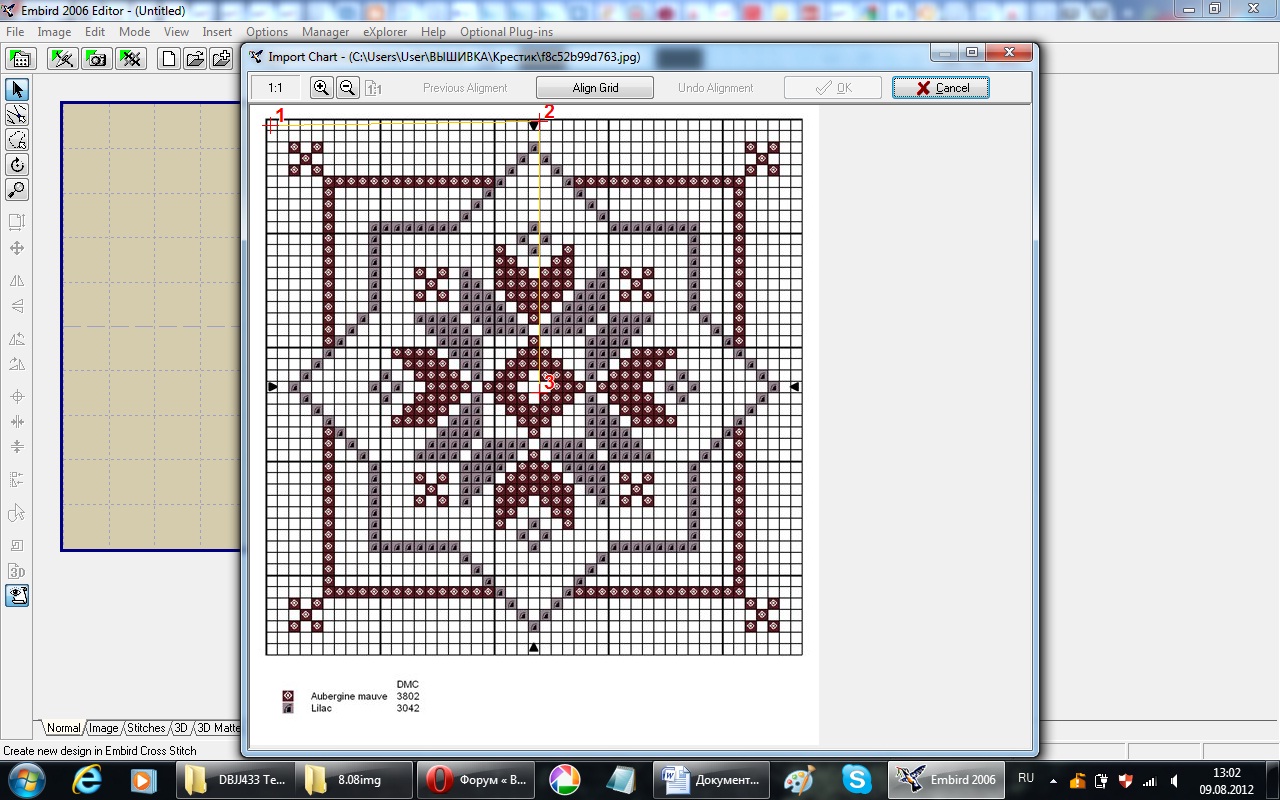This screenshot has width=1280, height=800.
Task: Click the Align Grid button
Action: pos(595,88)
